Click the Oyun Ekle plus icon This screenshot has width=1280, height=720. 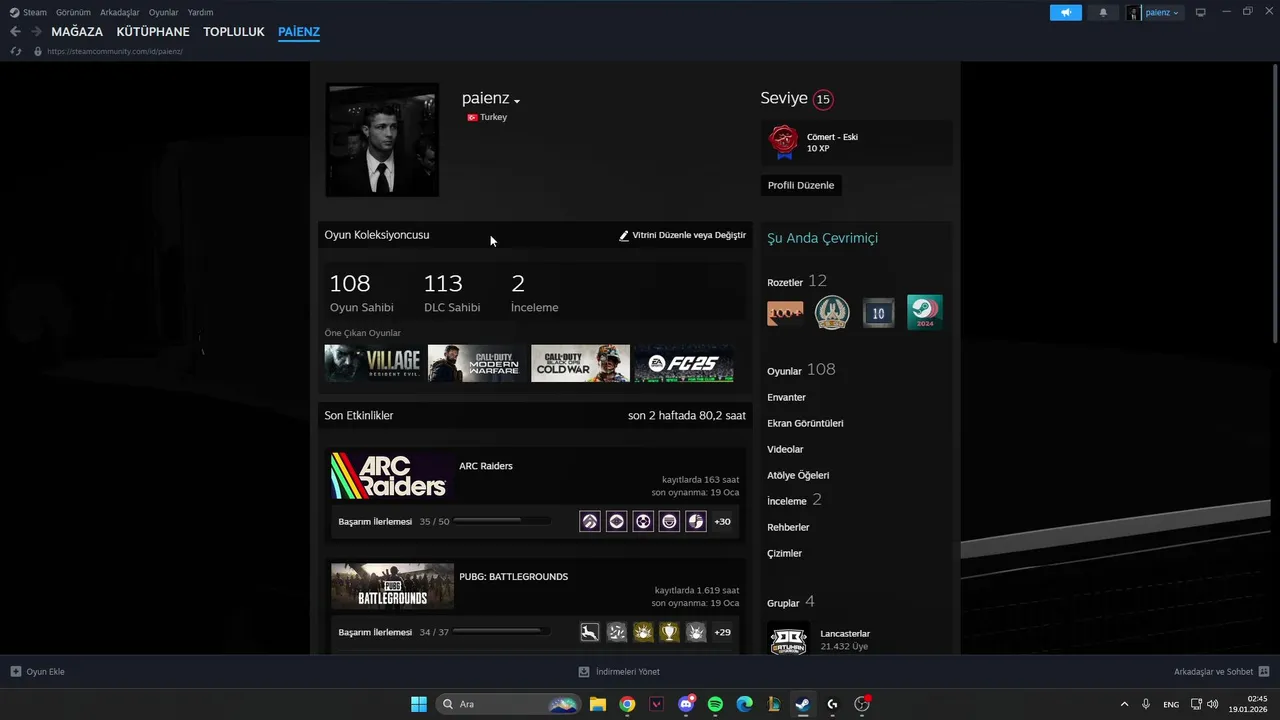coord(16,671)
